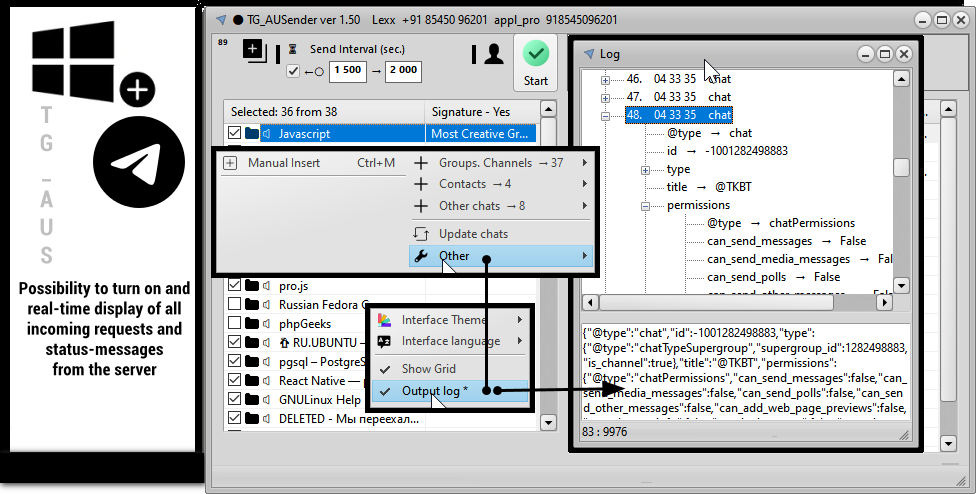
Task: Click the 2 000 interval input field
Action: 403,71
